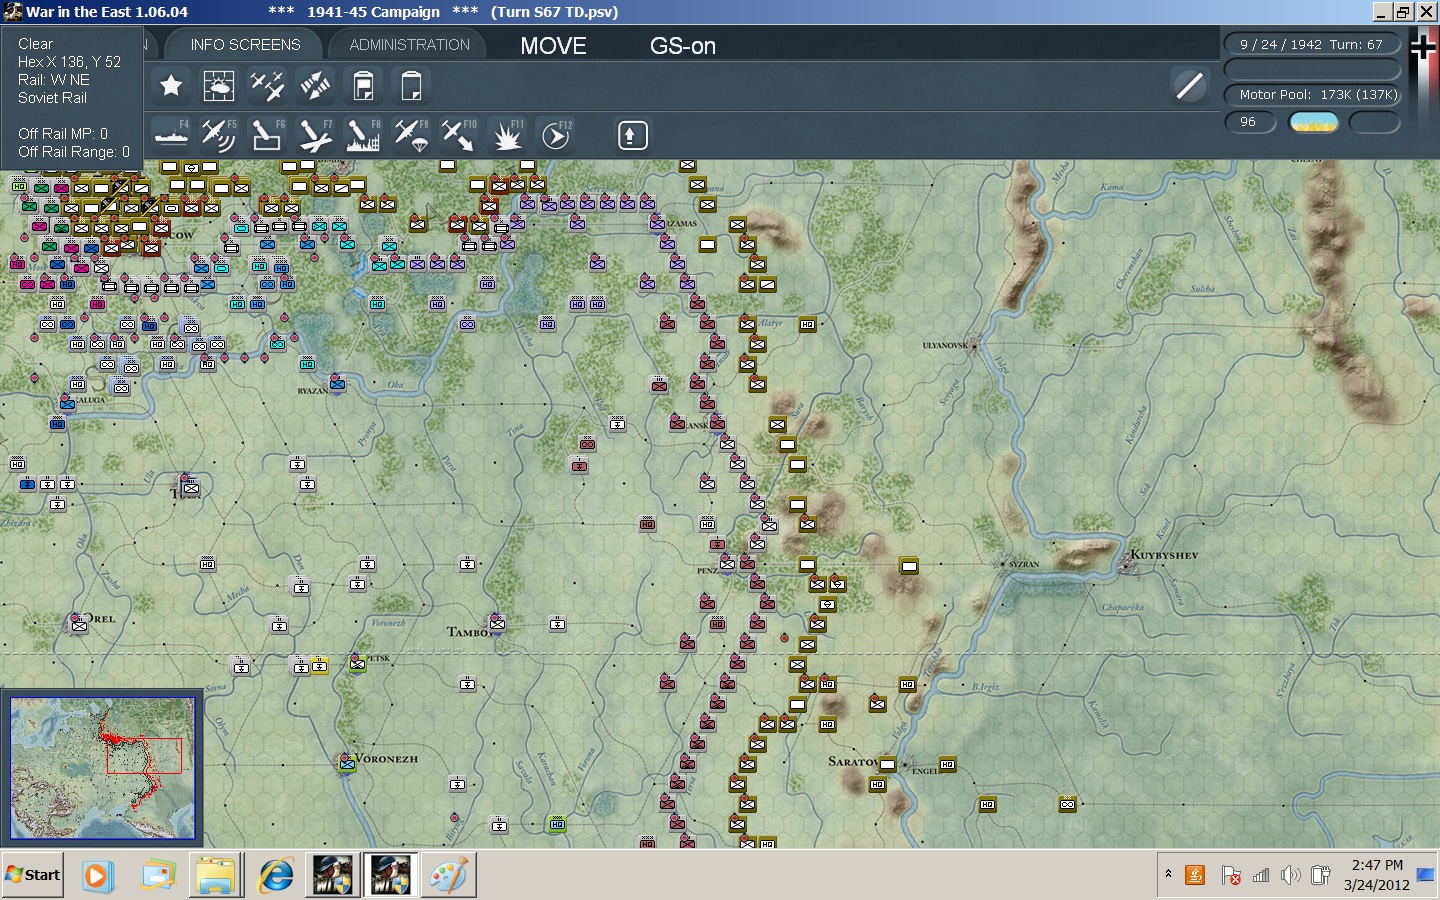Select the unit counter at Voronezh

tap(347, 763)
